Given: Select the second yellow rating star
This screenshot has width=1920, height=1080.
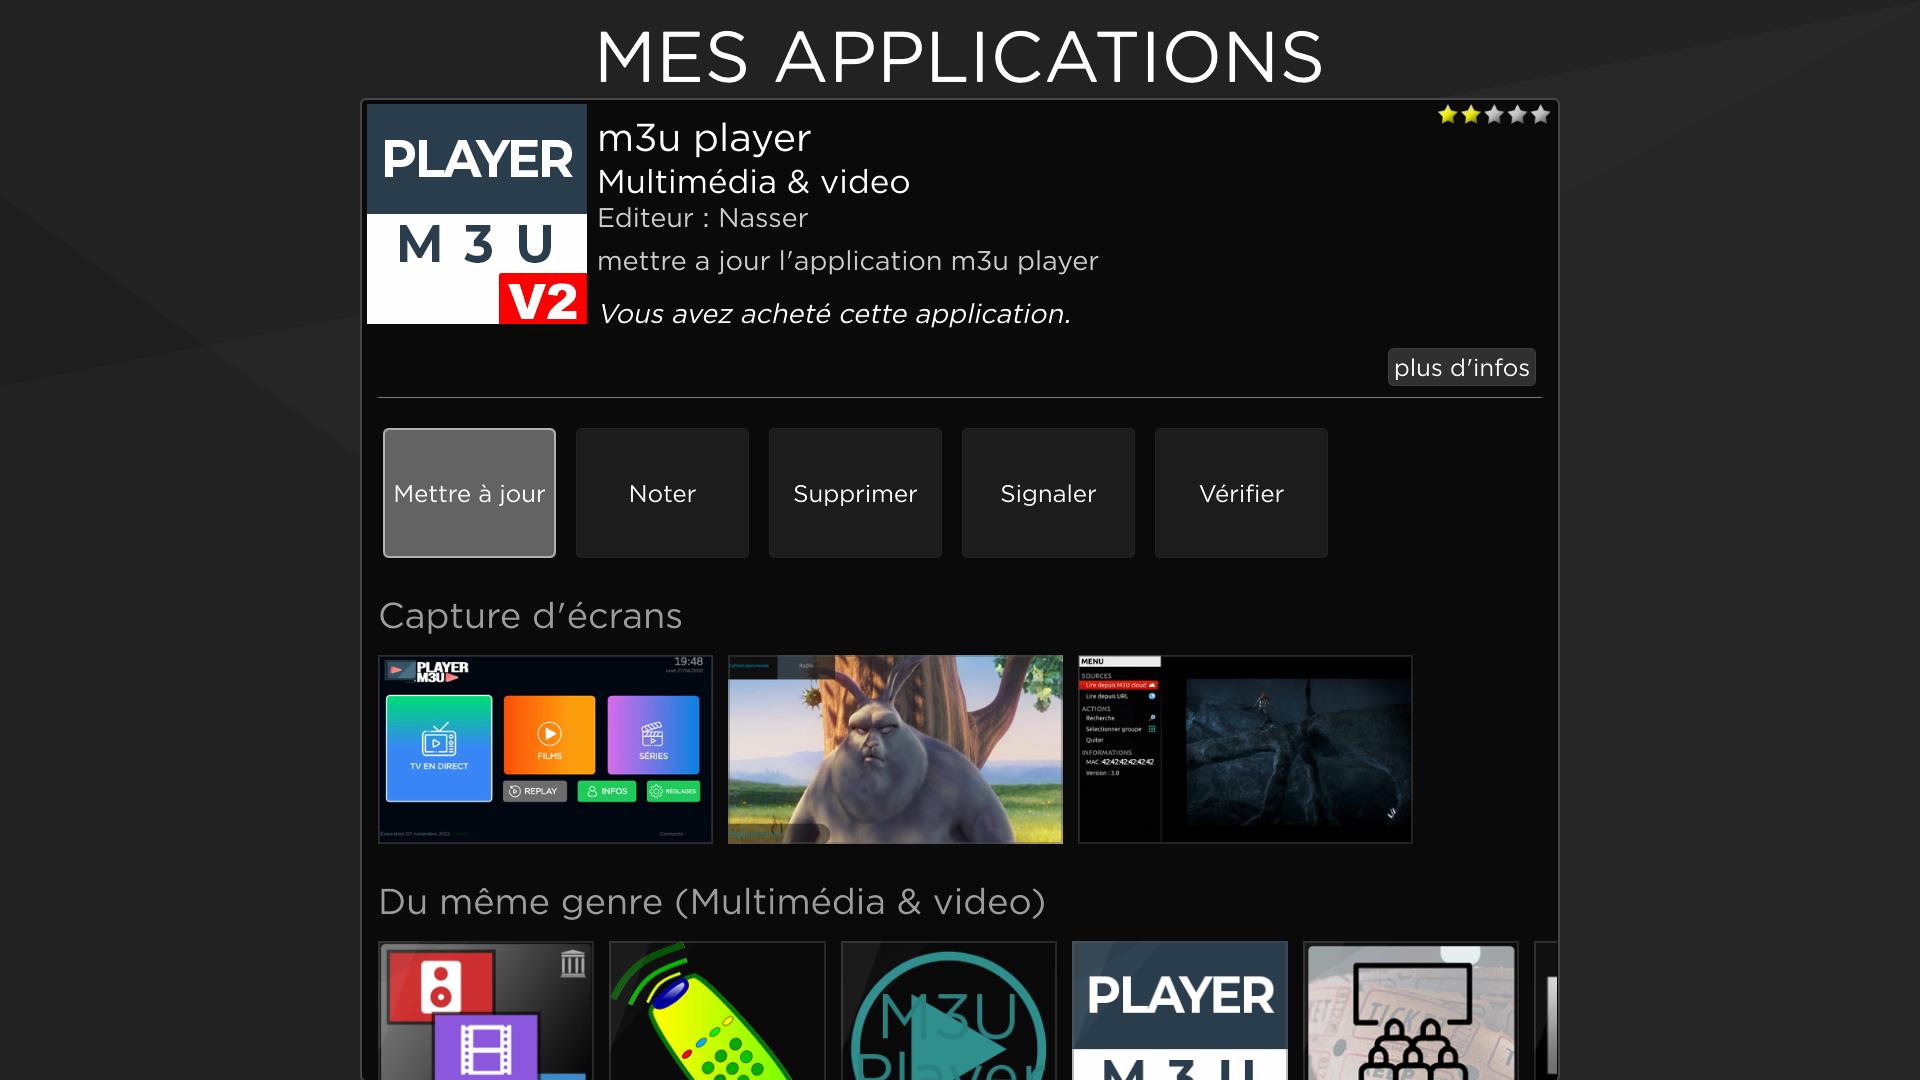Looking at the screenshot, I should [1471, 115].
